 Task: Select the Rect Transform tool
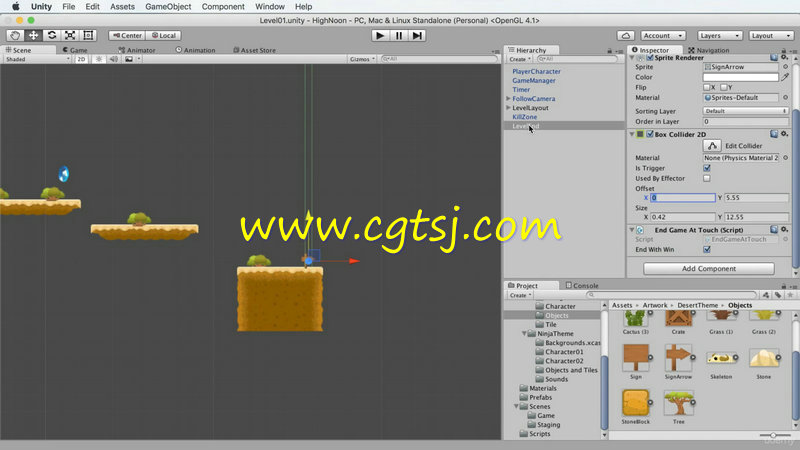click(88, 35)
